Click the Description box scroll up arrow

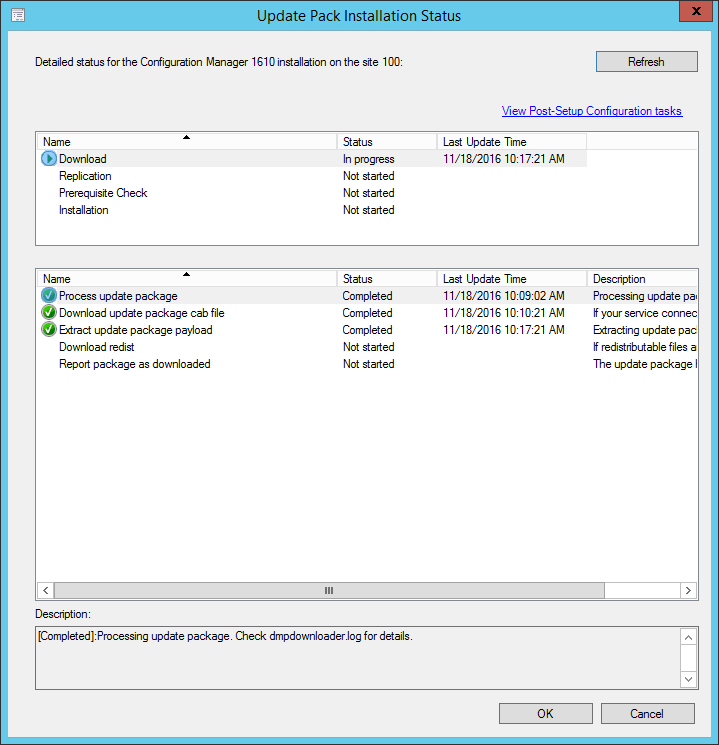(689, 637)
